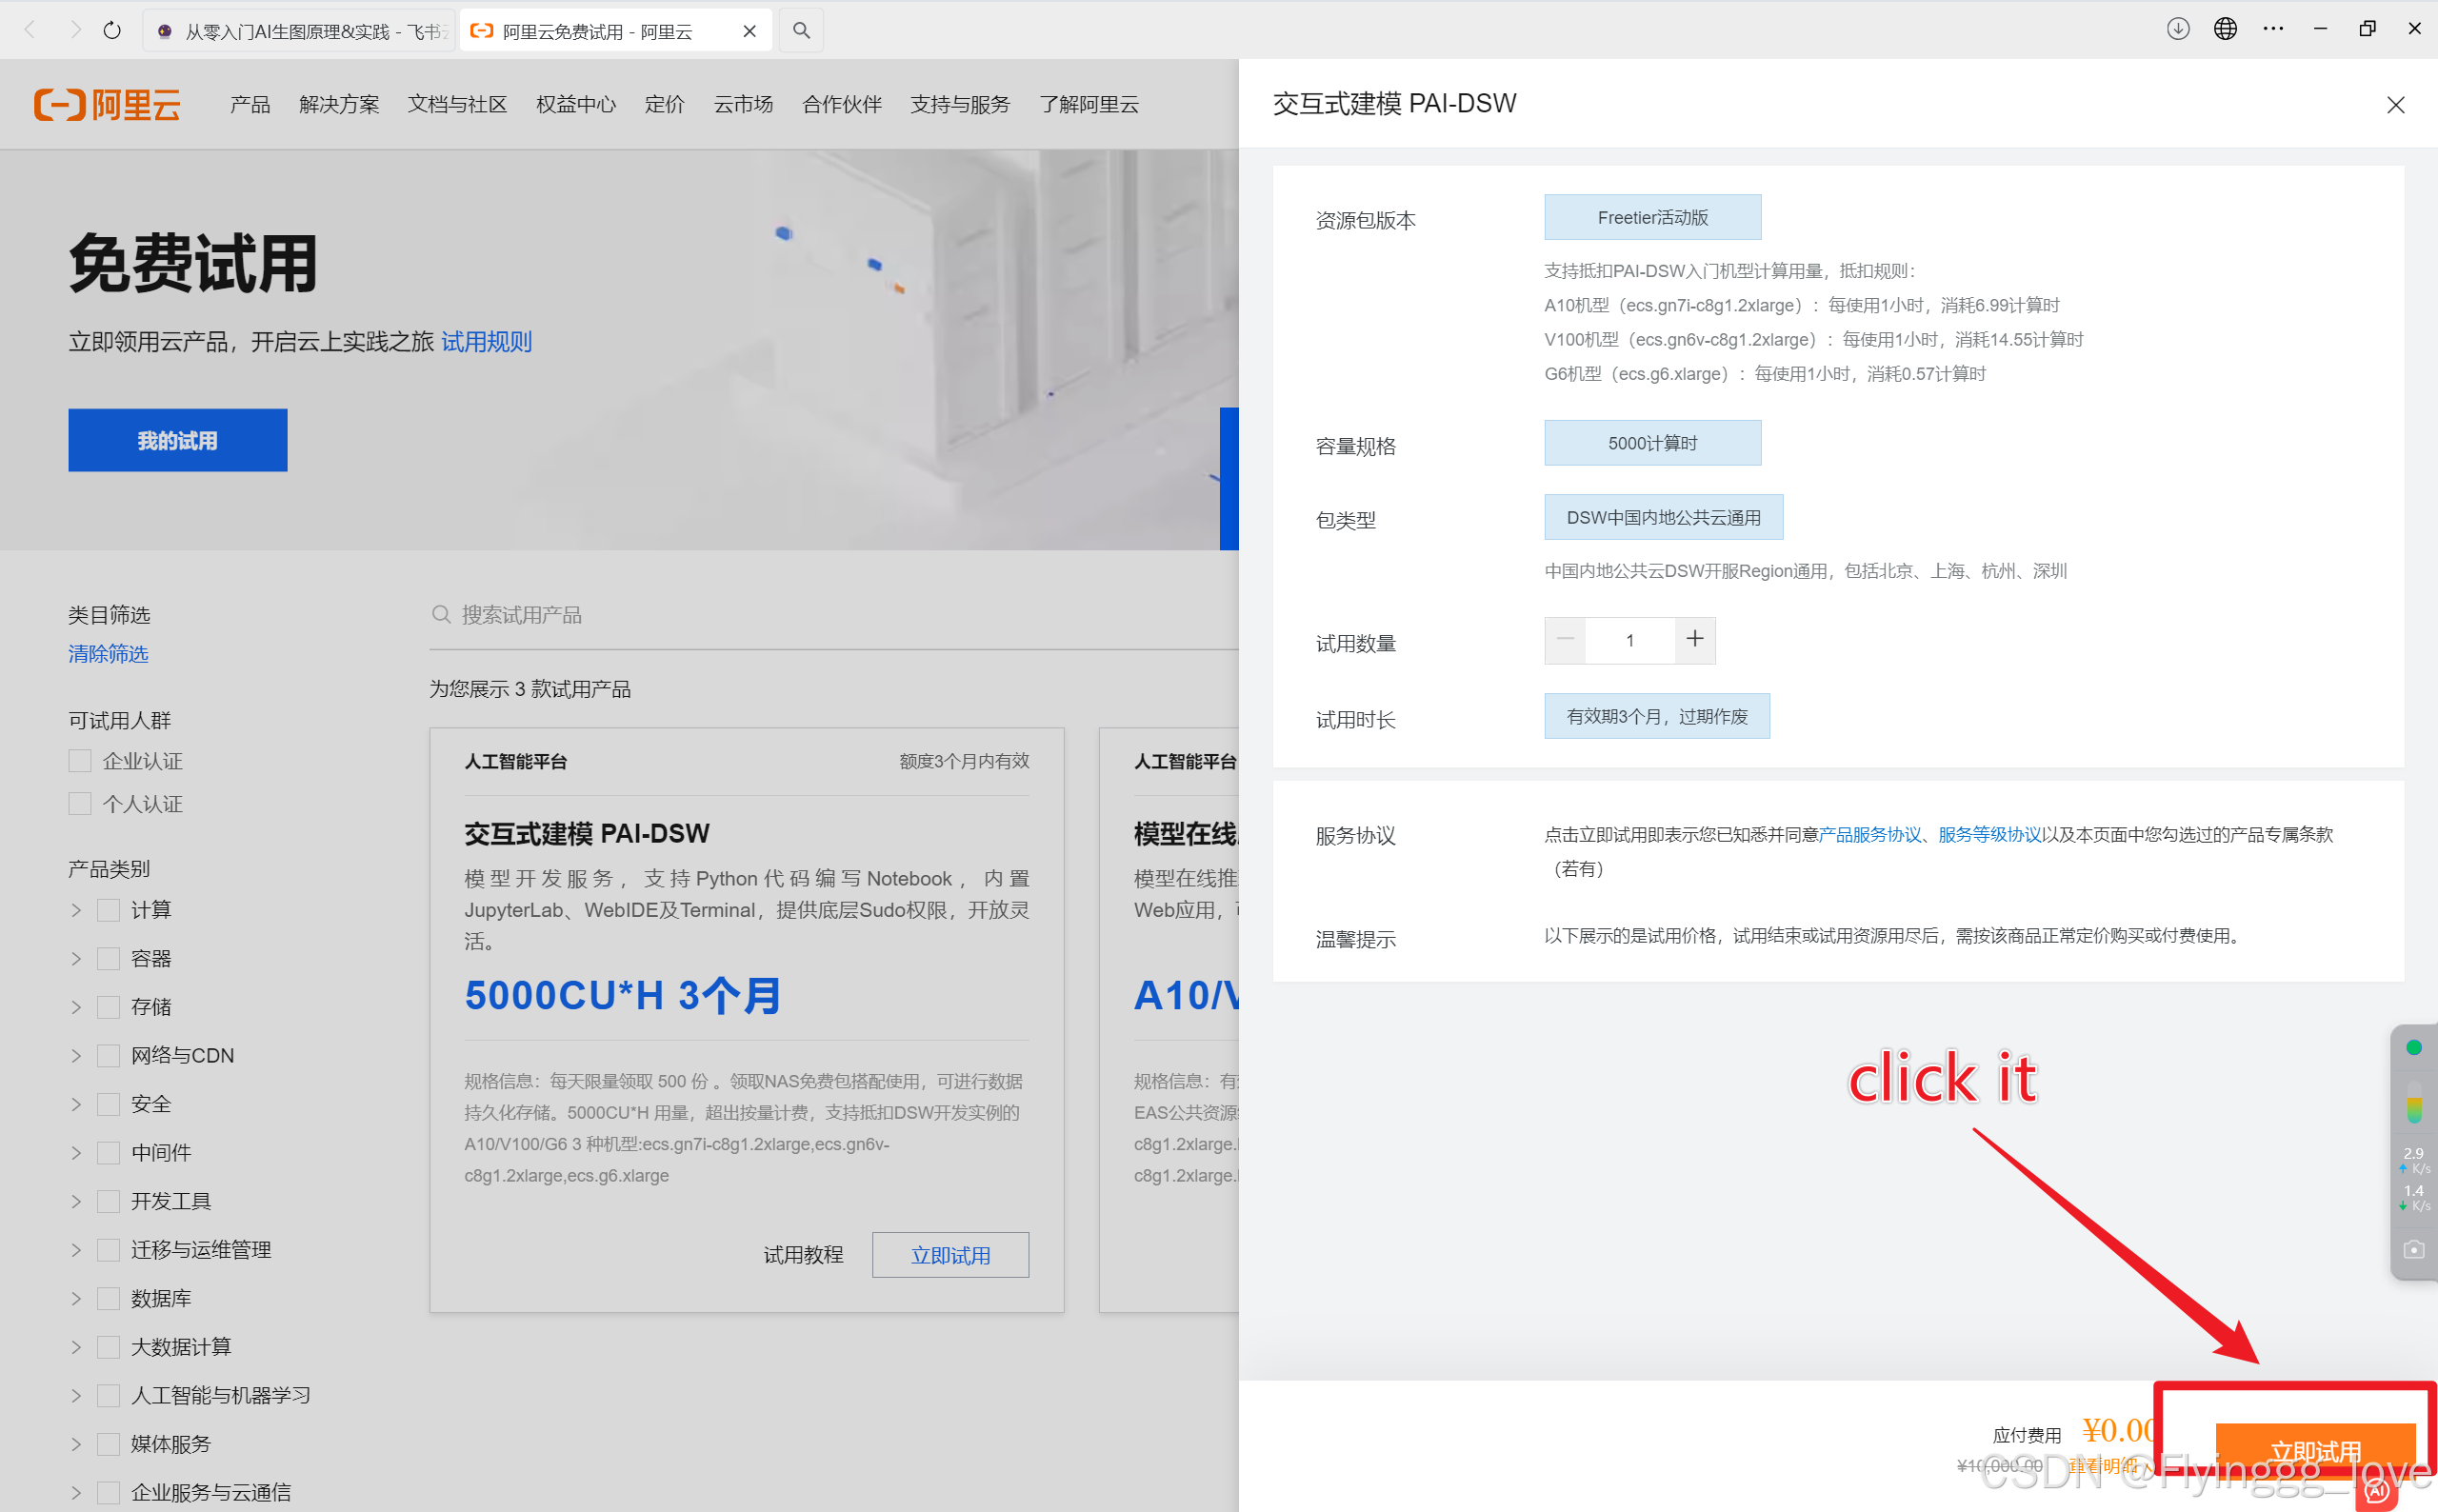Select the DSW中国内地公共云通用 package type

[1664, 517]
